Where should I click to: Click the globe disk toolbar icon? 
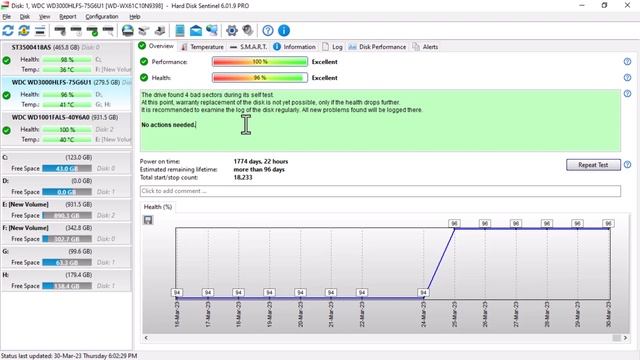[128, 31]
